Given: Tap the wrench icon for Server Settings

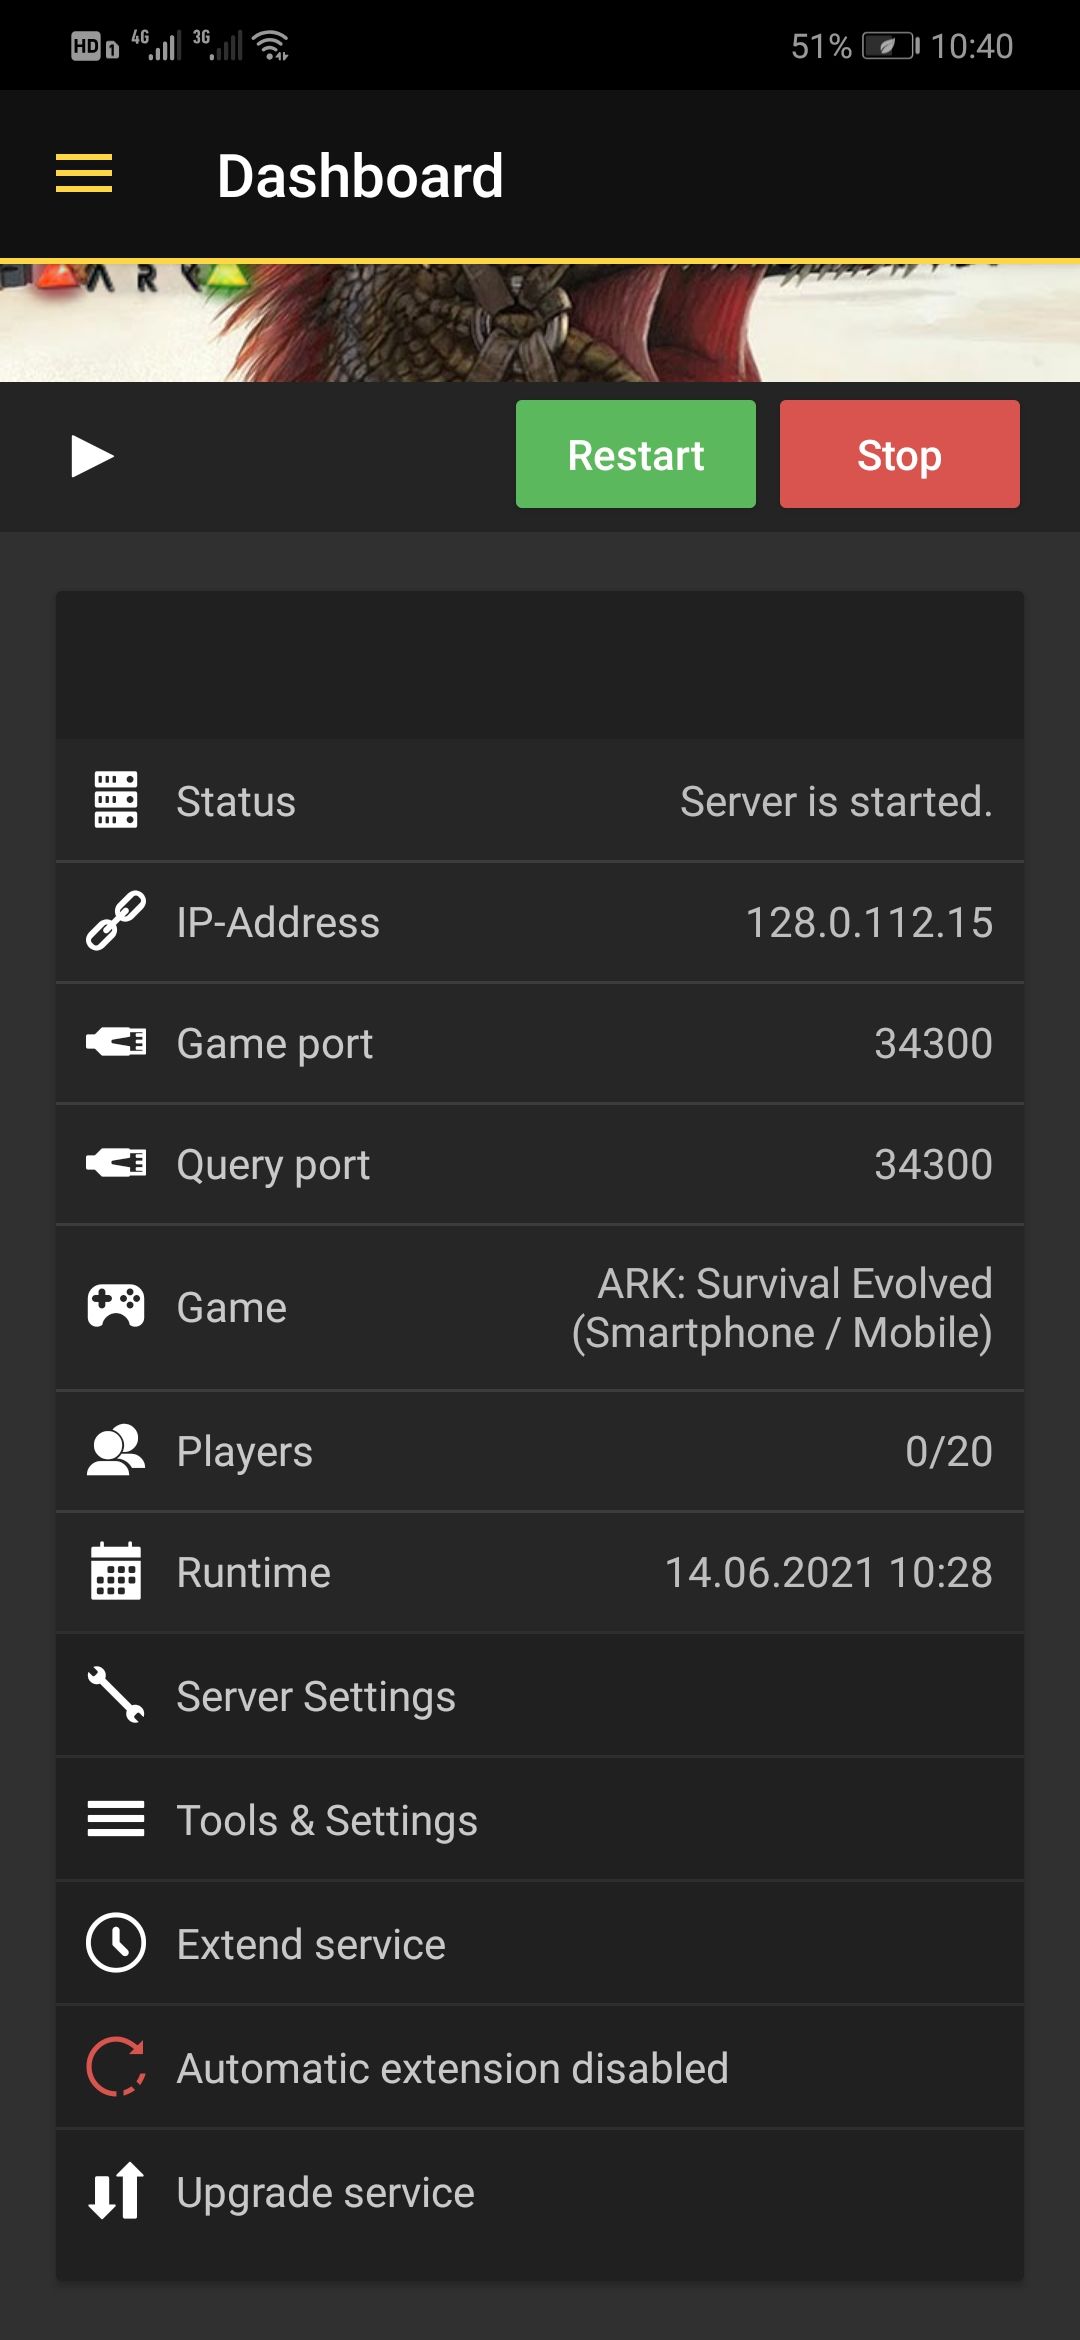Looking at the screenshot, I should (x=116, y=1695).
